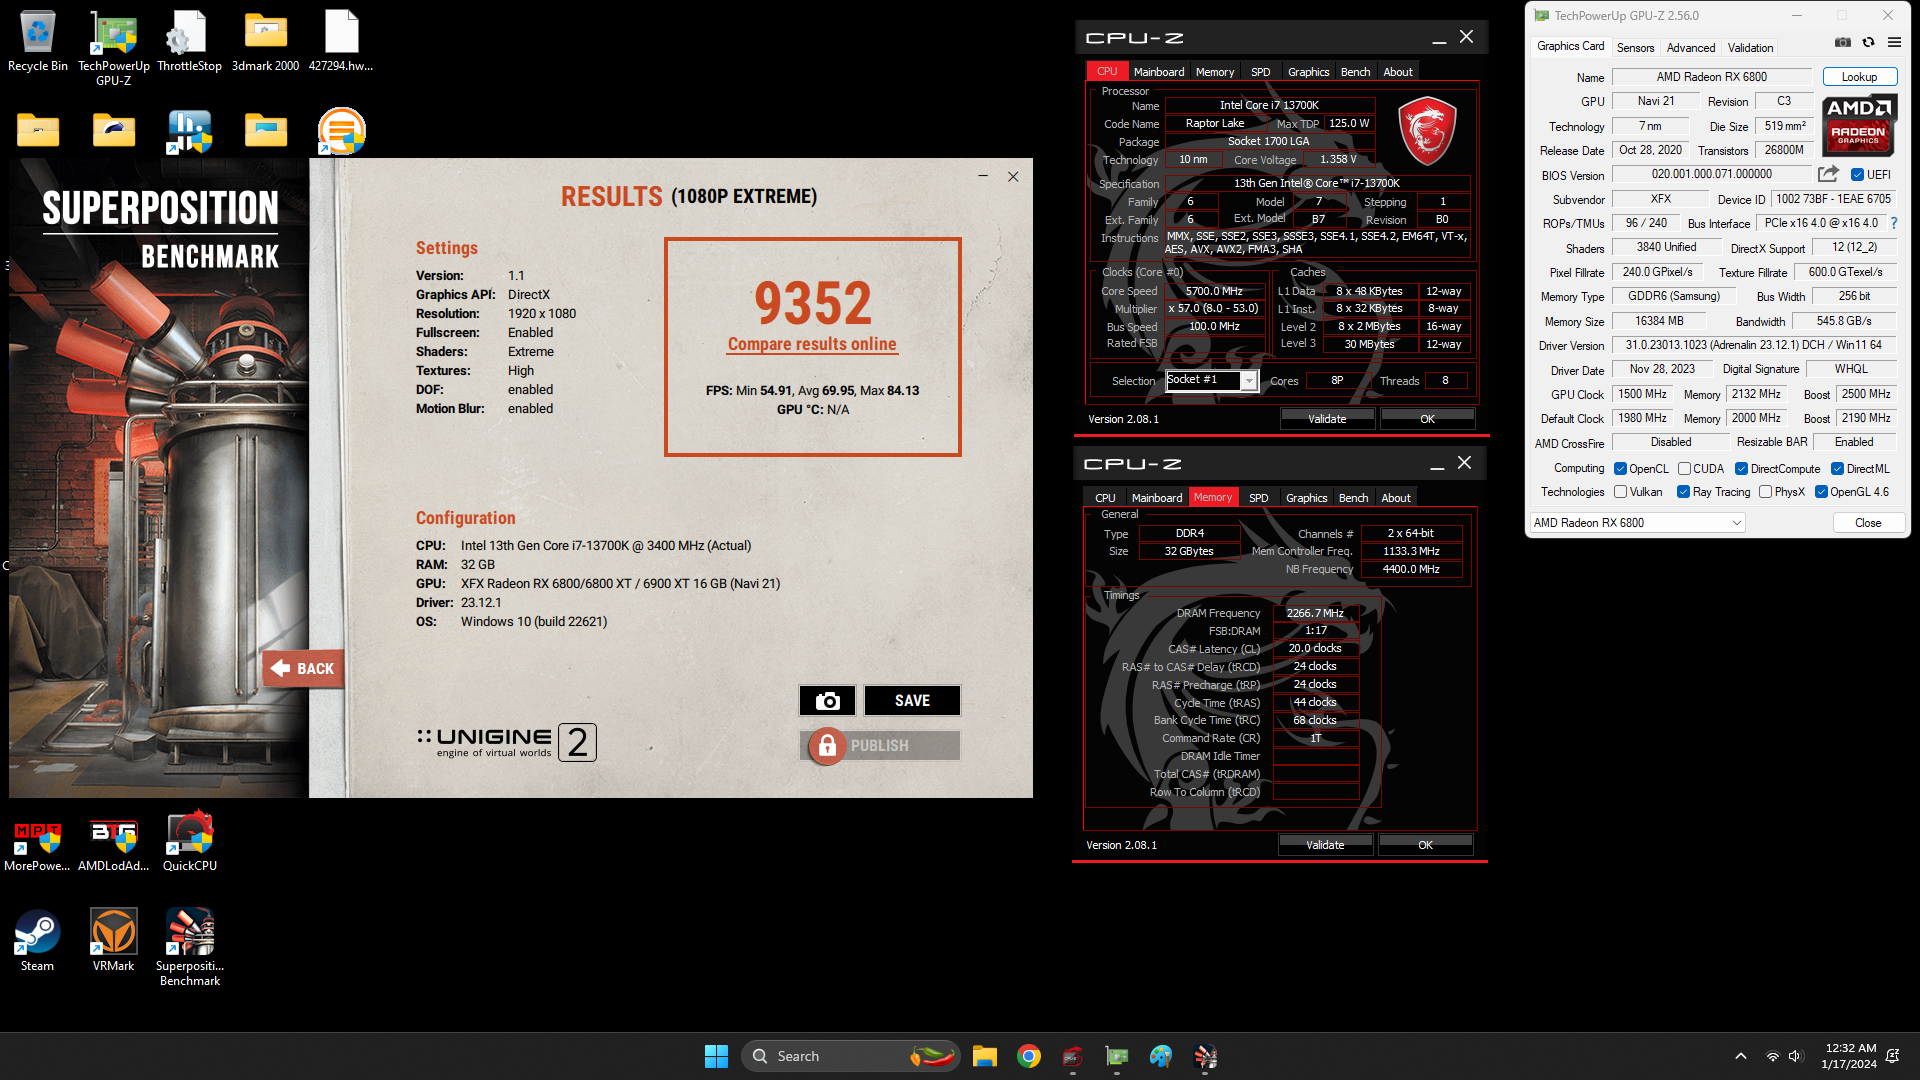Click the GPU-Z refresh icon
This screenshot has height=1080, width=1920.
click(x=1868, y=42)
